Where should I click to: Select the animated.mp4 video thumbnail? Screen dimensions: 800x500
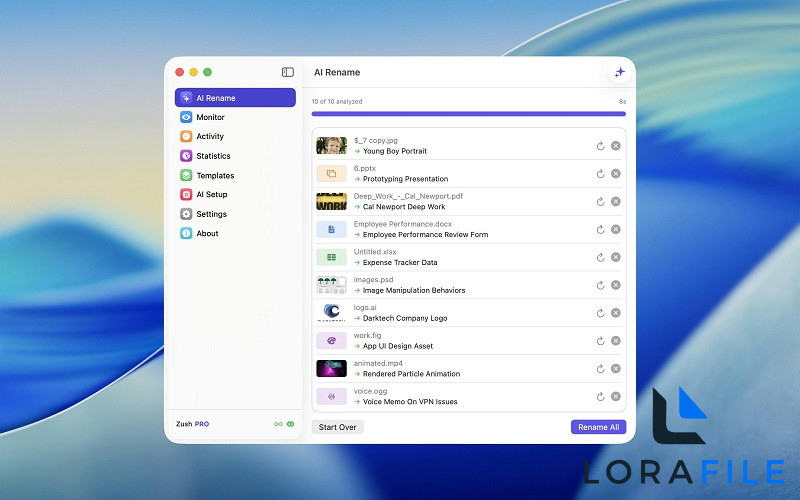(x=332, y=368)
